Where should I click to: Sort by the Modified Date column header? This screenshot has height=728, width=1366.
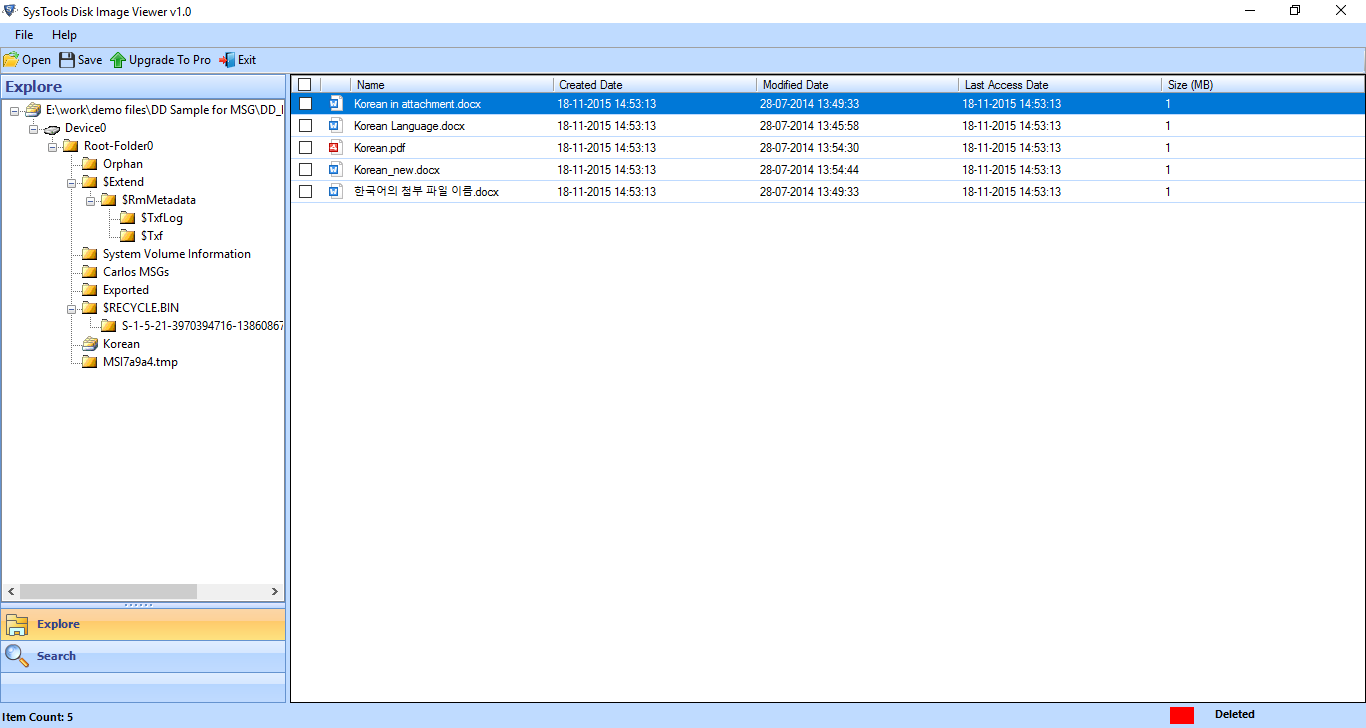click(858, 85)
